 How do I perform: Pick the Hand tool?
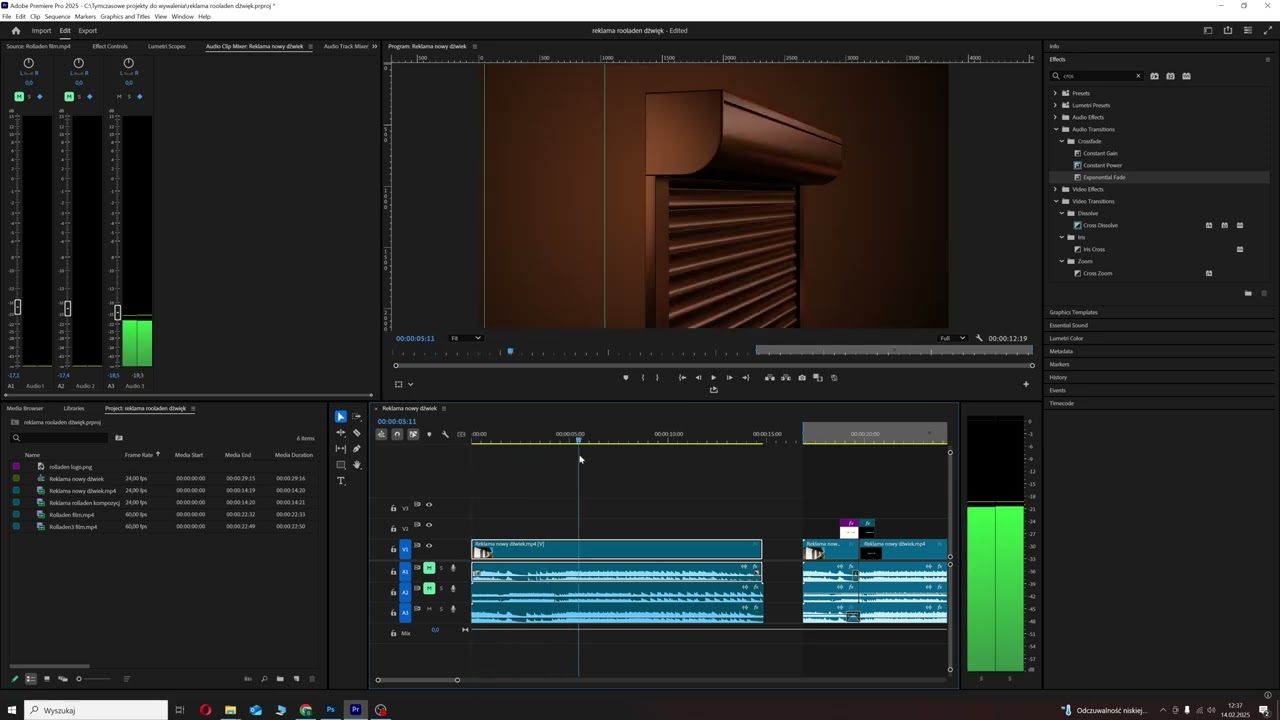point(357,465)
